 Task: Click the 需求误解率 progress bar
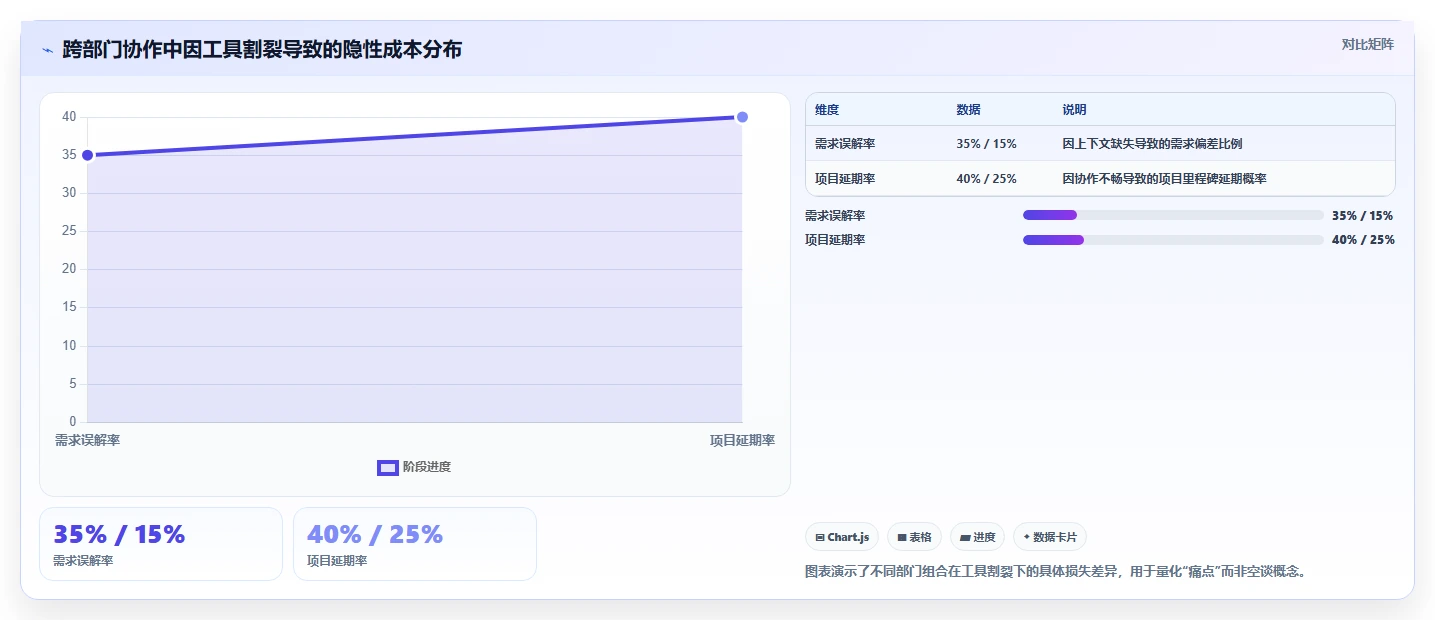tap(1173, 215)
